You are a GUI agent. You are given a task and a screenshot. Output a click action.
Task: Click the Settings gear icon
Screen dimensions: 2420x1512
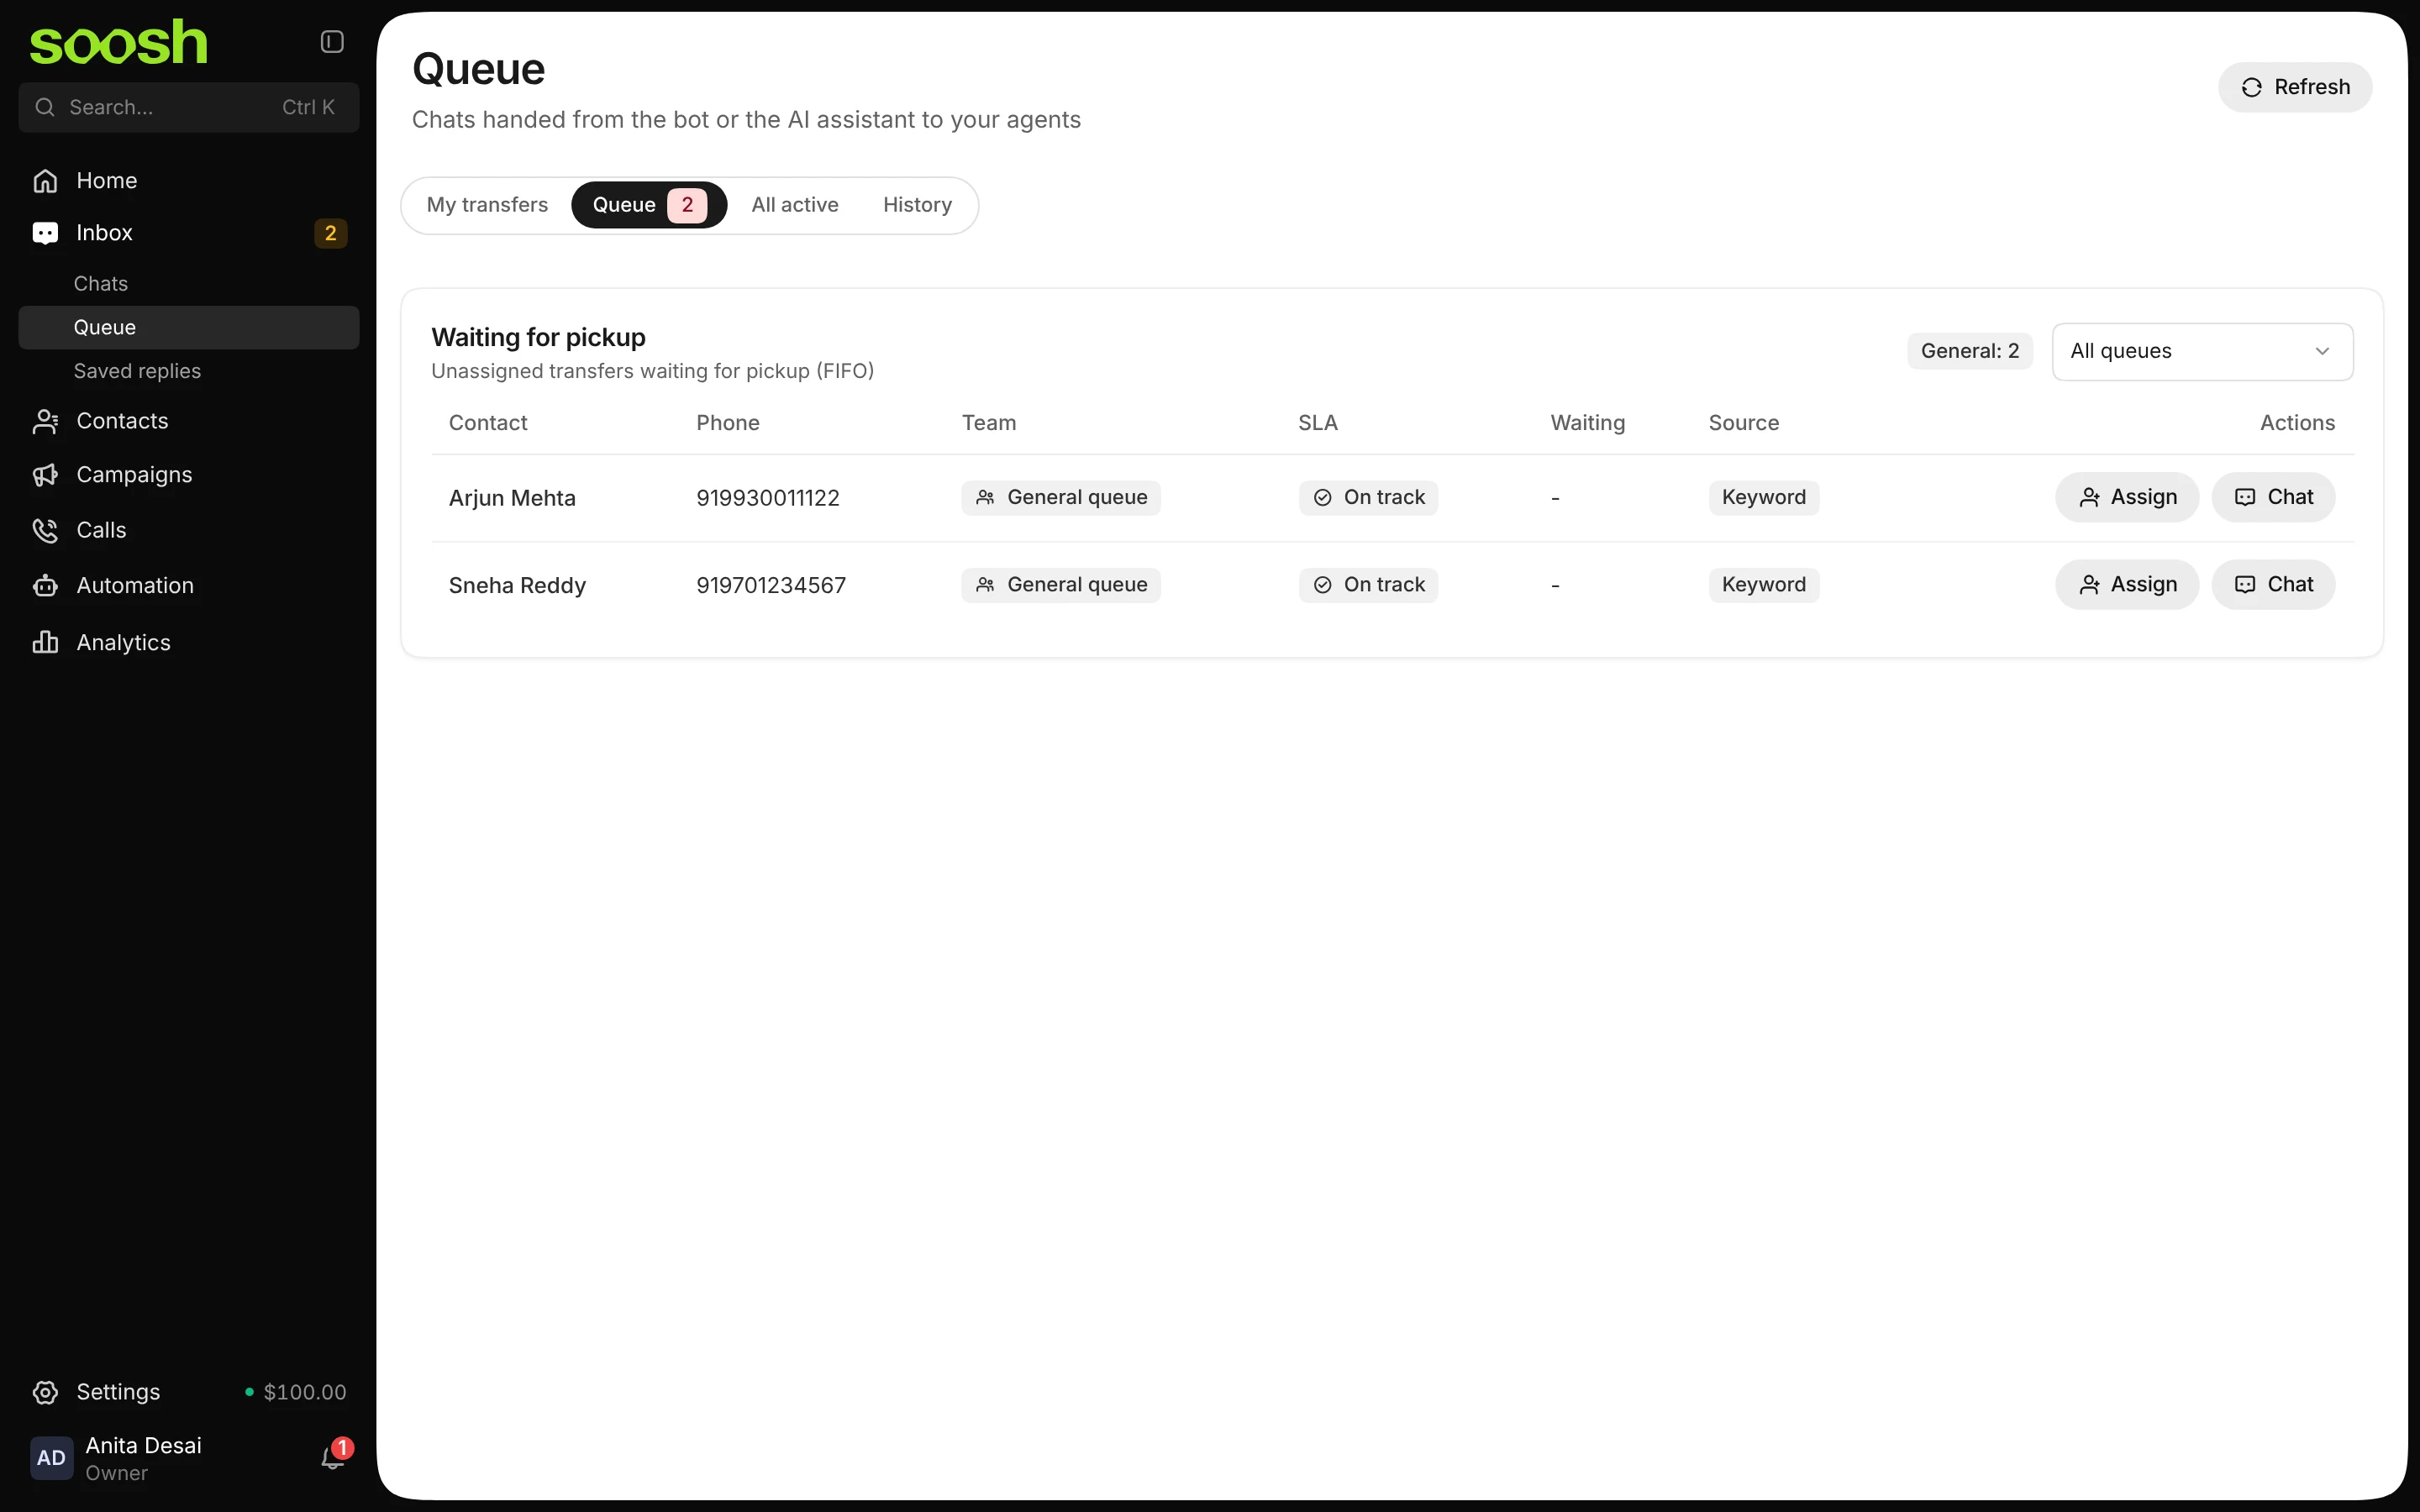pos(45,1392)
